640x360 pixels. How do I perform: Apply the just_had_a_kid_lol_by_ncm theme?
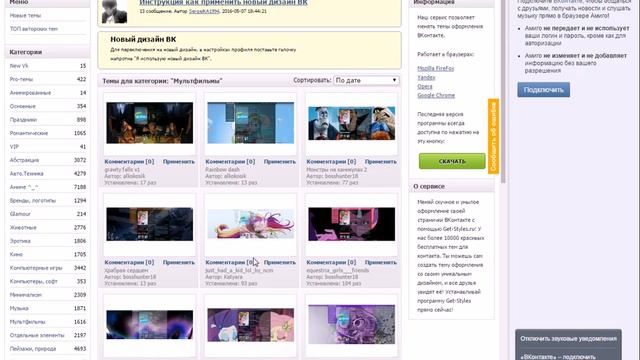(x=280, y=262)
